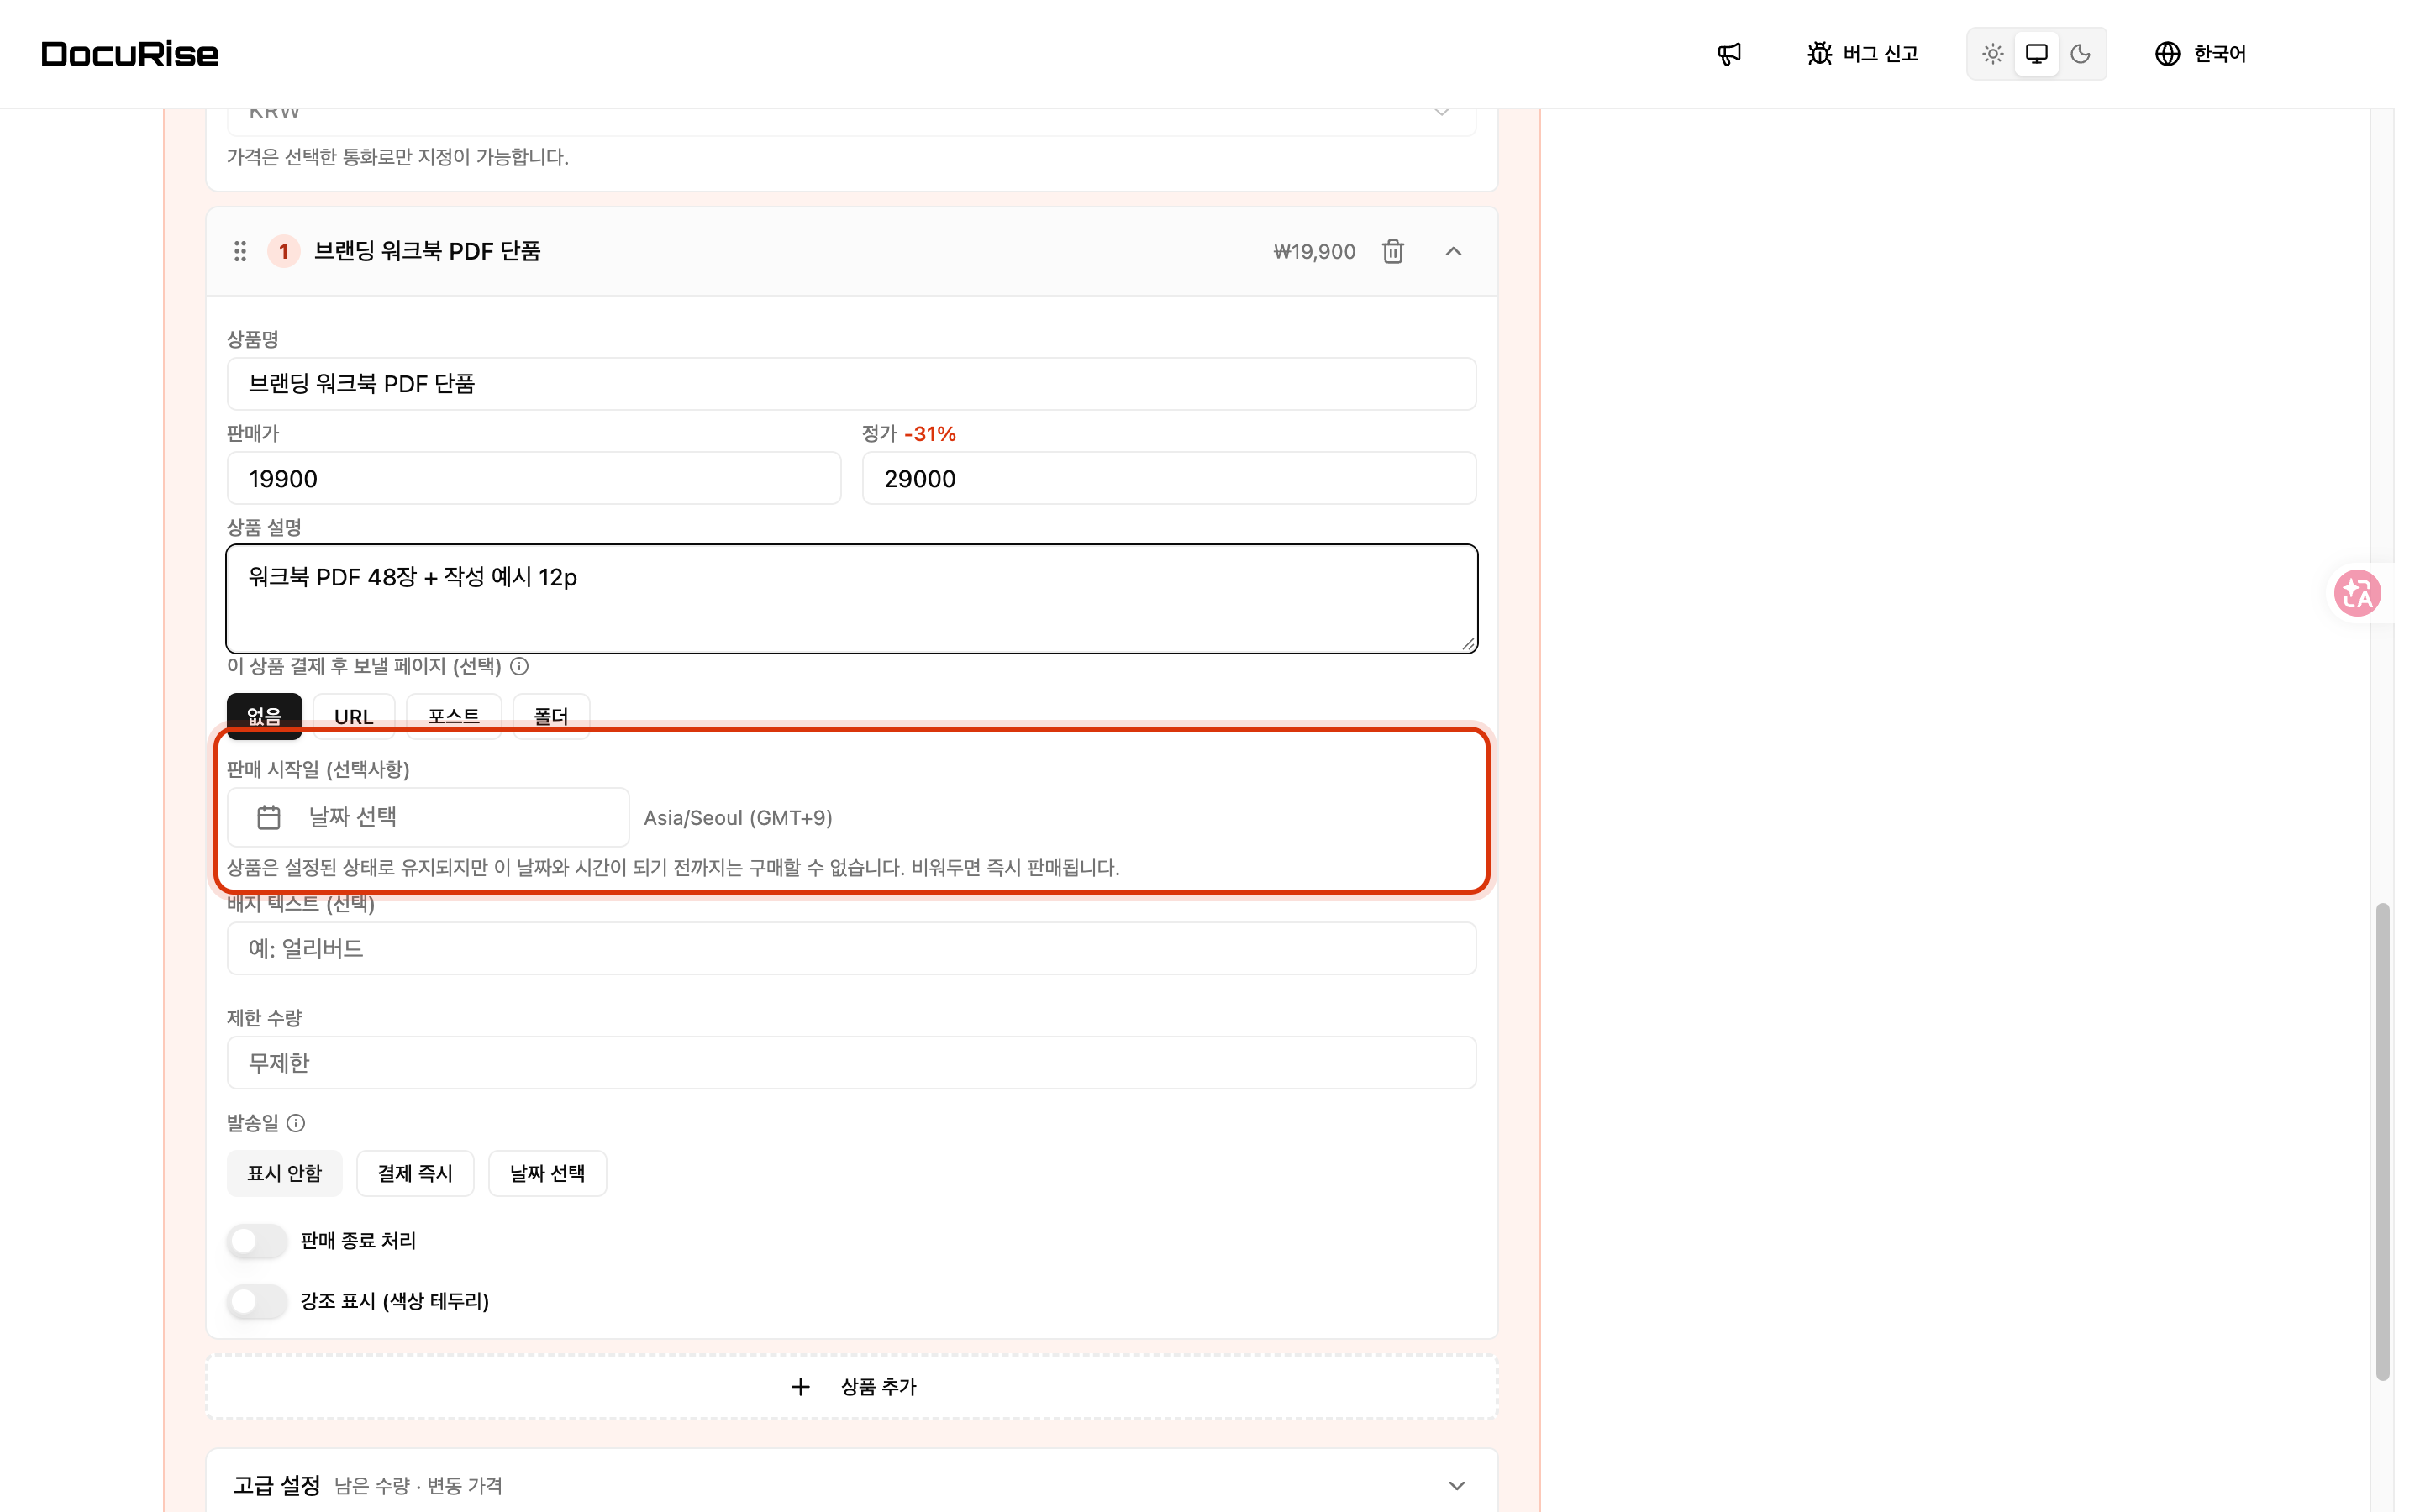Image resolution: width=2420 pixels, height=1512 pixels.
Task: Focus 제한 수량 input field
Action: click(x=852, y=1062)
